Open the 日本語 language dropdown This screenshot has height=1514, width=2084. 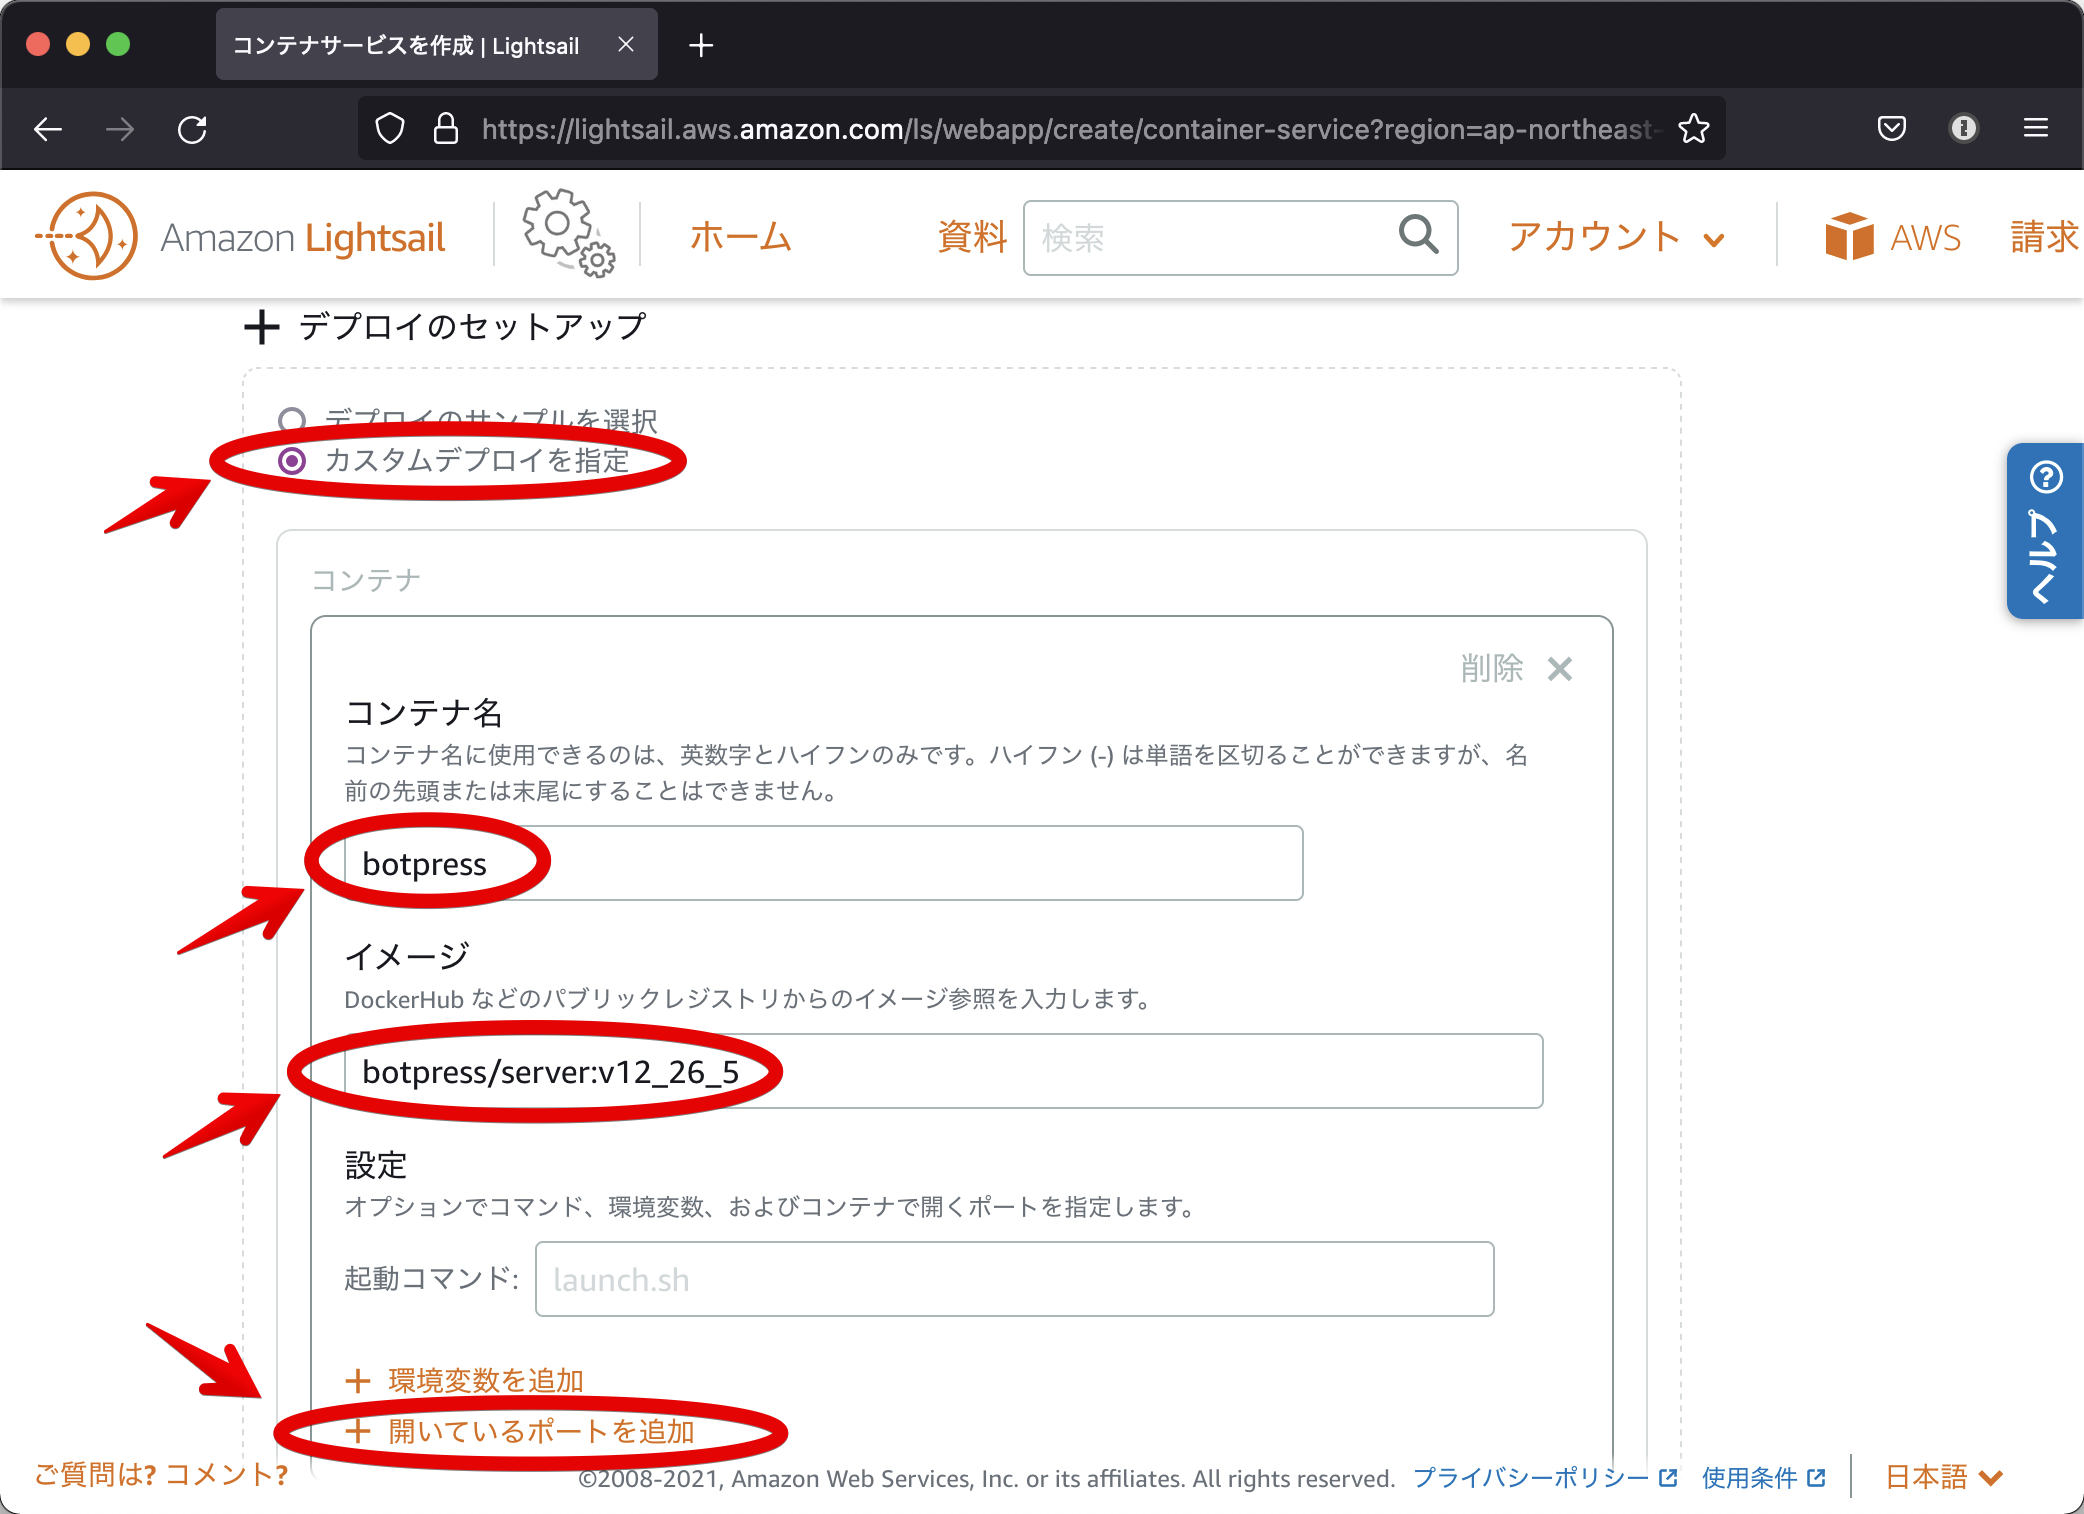point(1944,1477)
